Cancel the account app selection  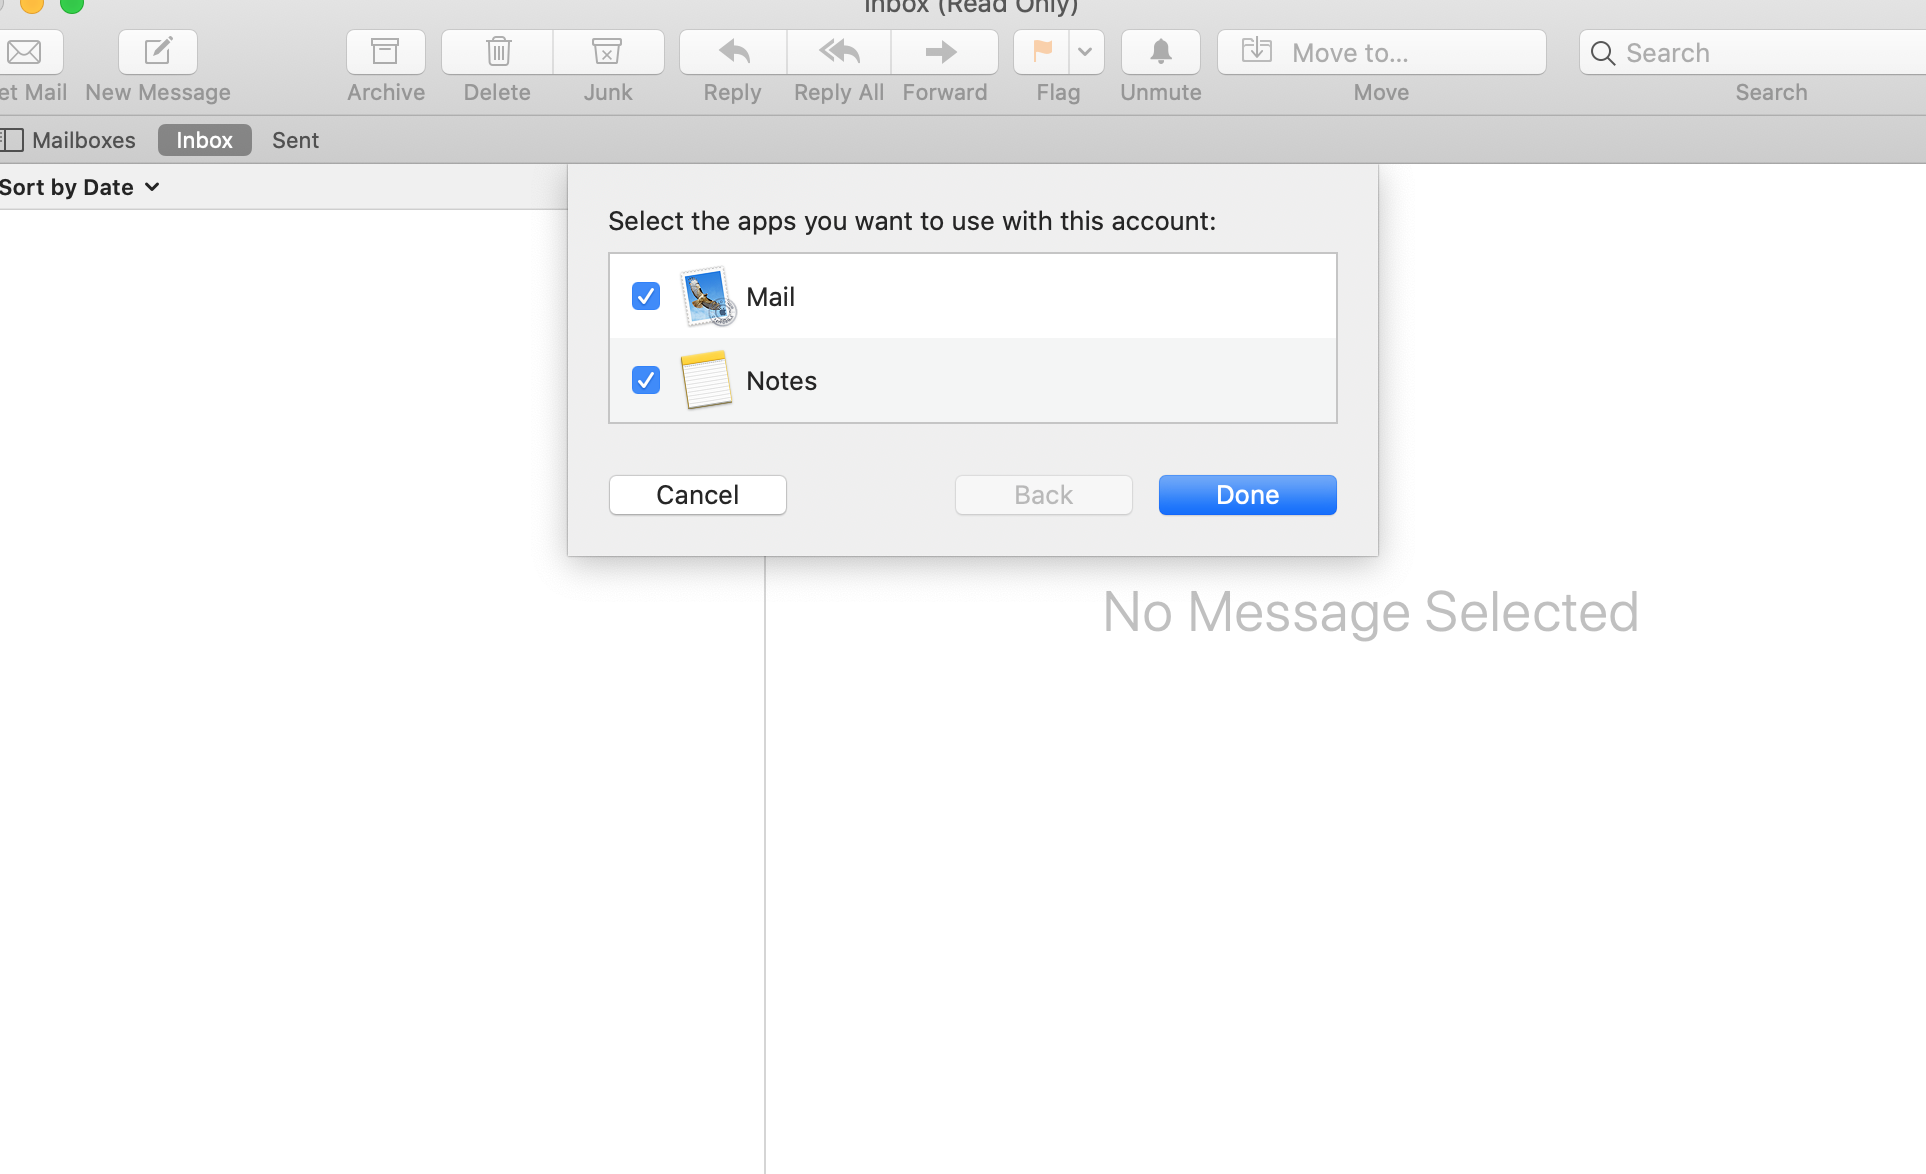[697, 494]
